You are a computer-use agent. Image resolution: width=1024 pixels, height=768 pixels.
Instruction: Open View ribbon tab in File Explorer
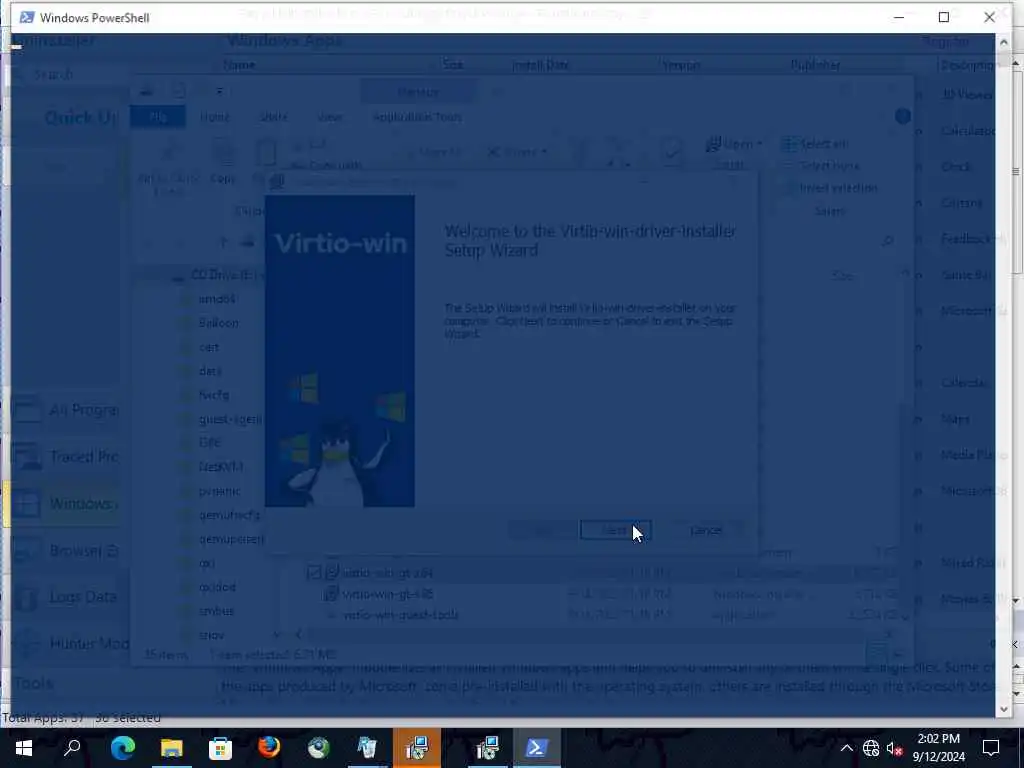coord(330,117)
